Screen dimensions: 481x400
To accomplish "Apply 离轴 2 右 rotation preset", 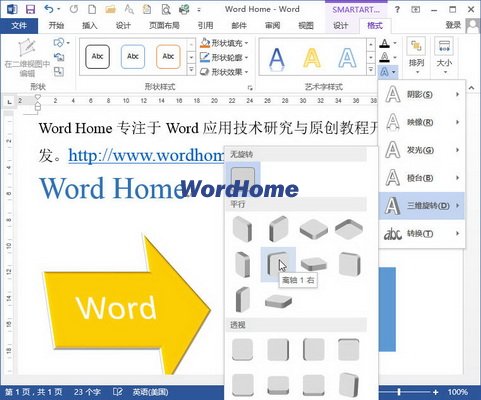I will [243, 299].
